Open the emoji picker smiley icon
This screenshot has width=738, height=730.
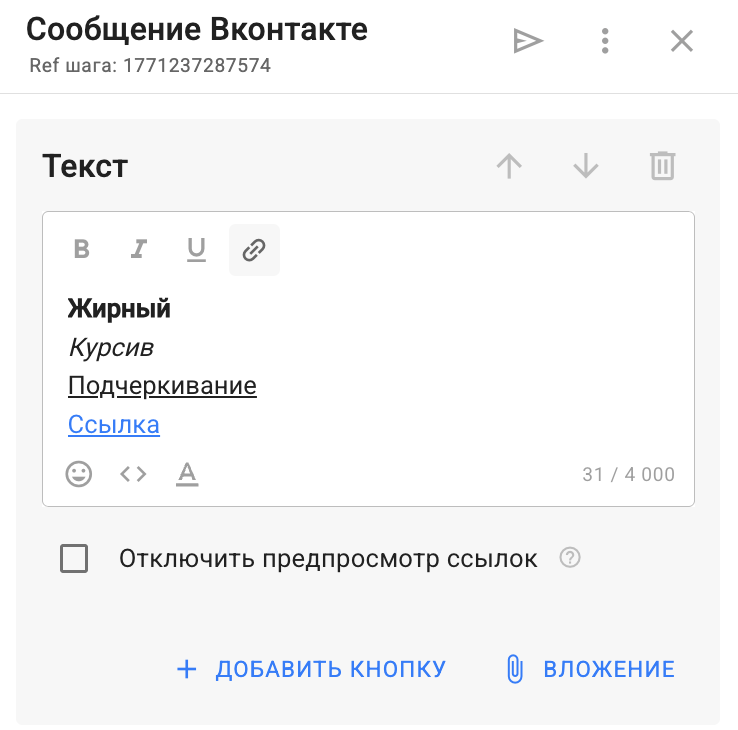[x=79, y=474]
